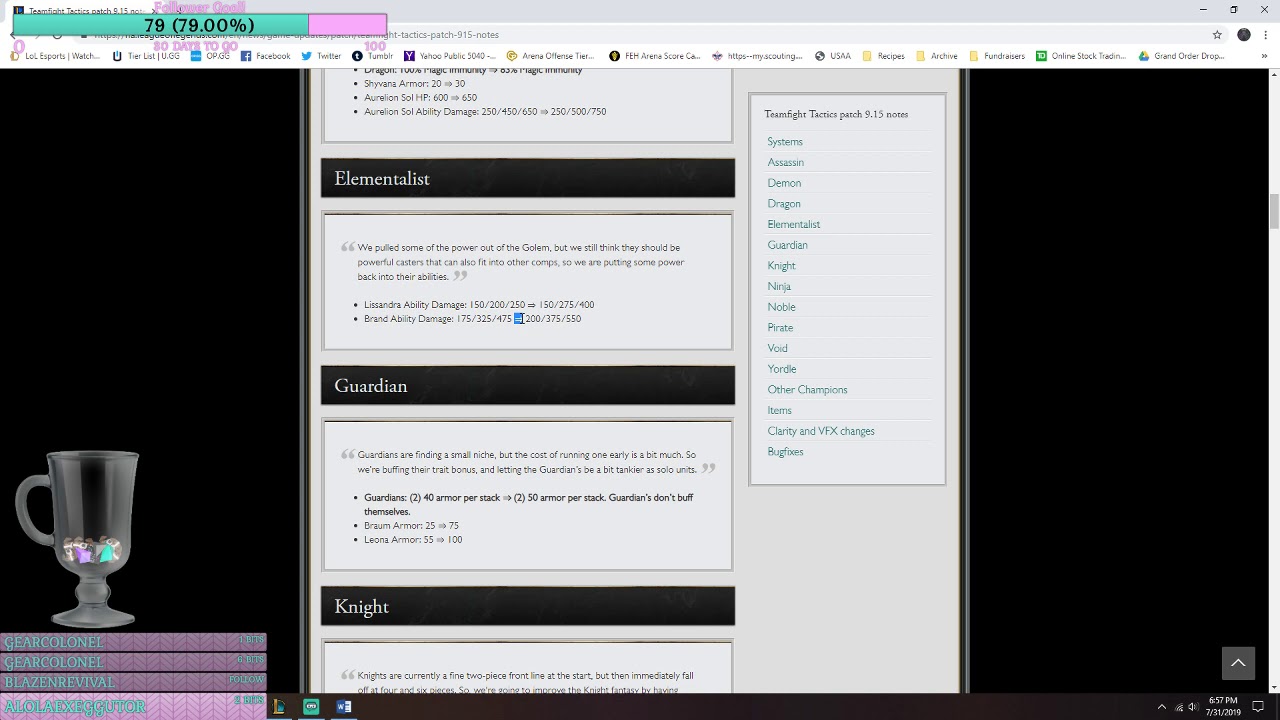Open the LoL Esports bookmark
This screenshot has width=1280, height=720.
coord(55,56)
